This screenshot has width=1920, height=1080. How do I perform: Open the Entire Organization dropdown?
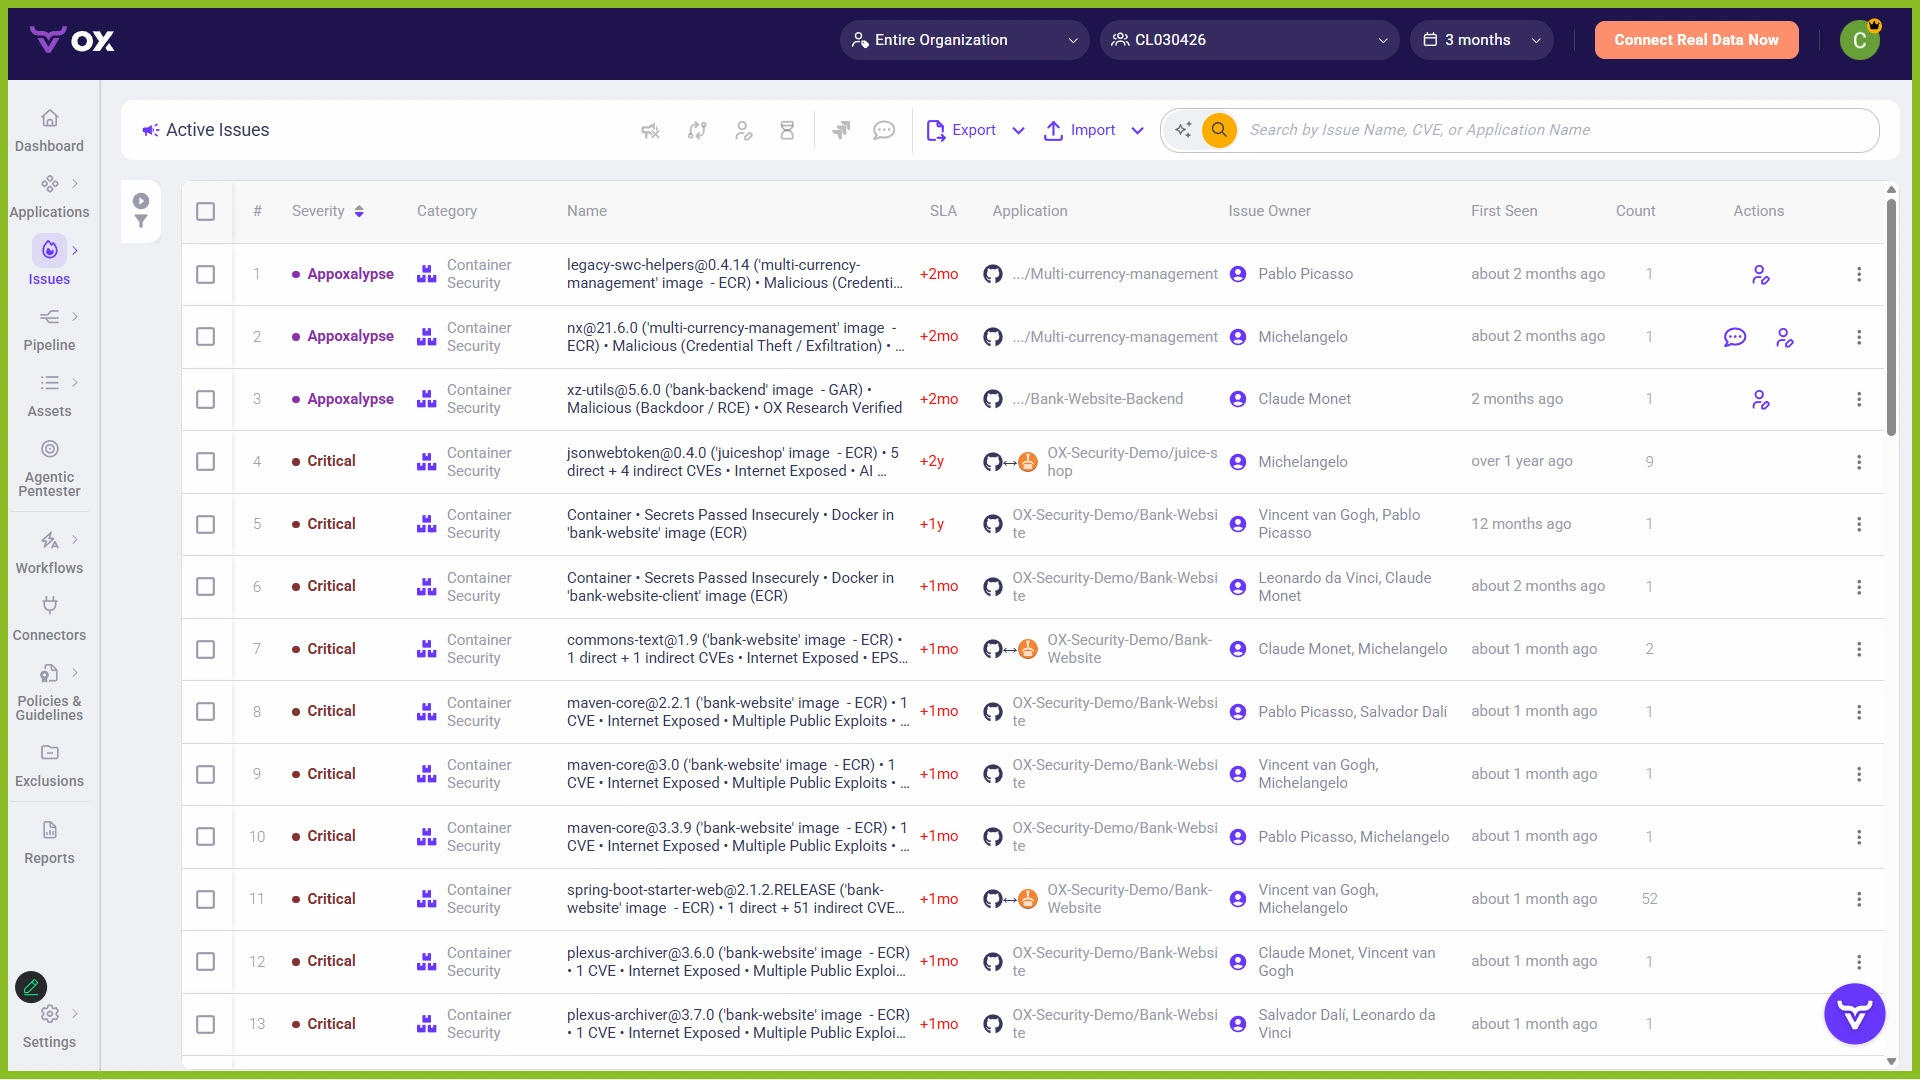[x=963, y=40]
